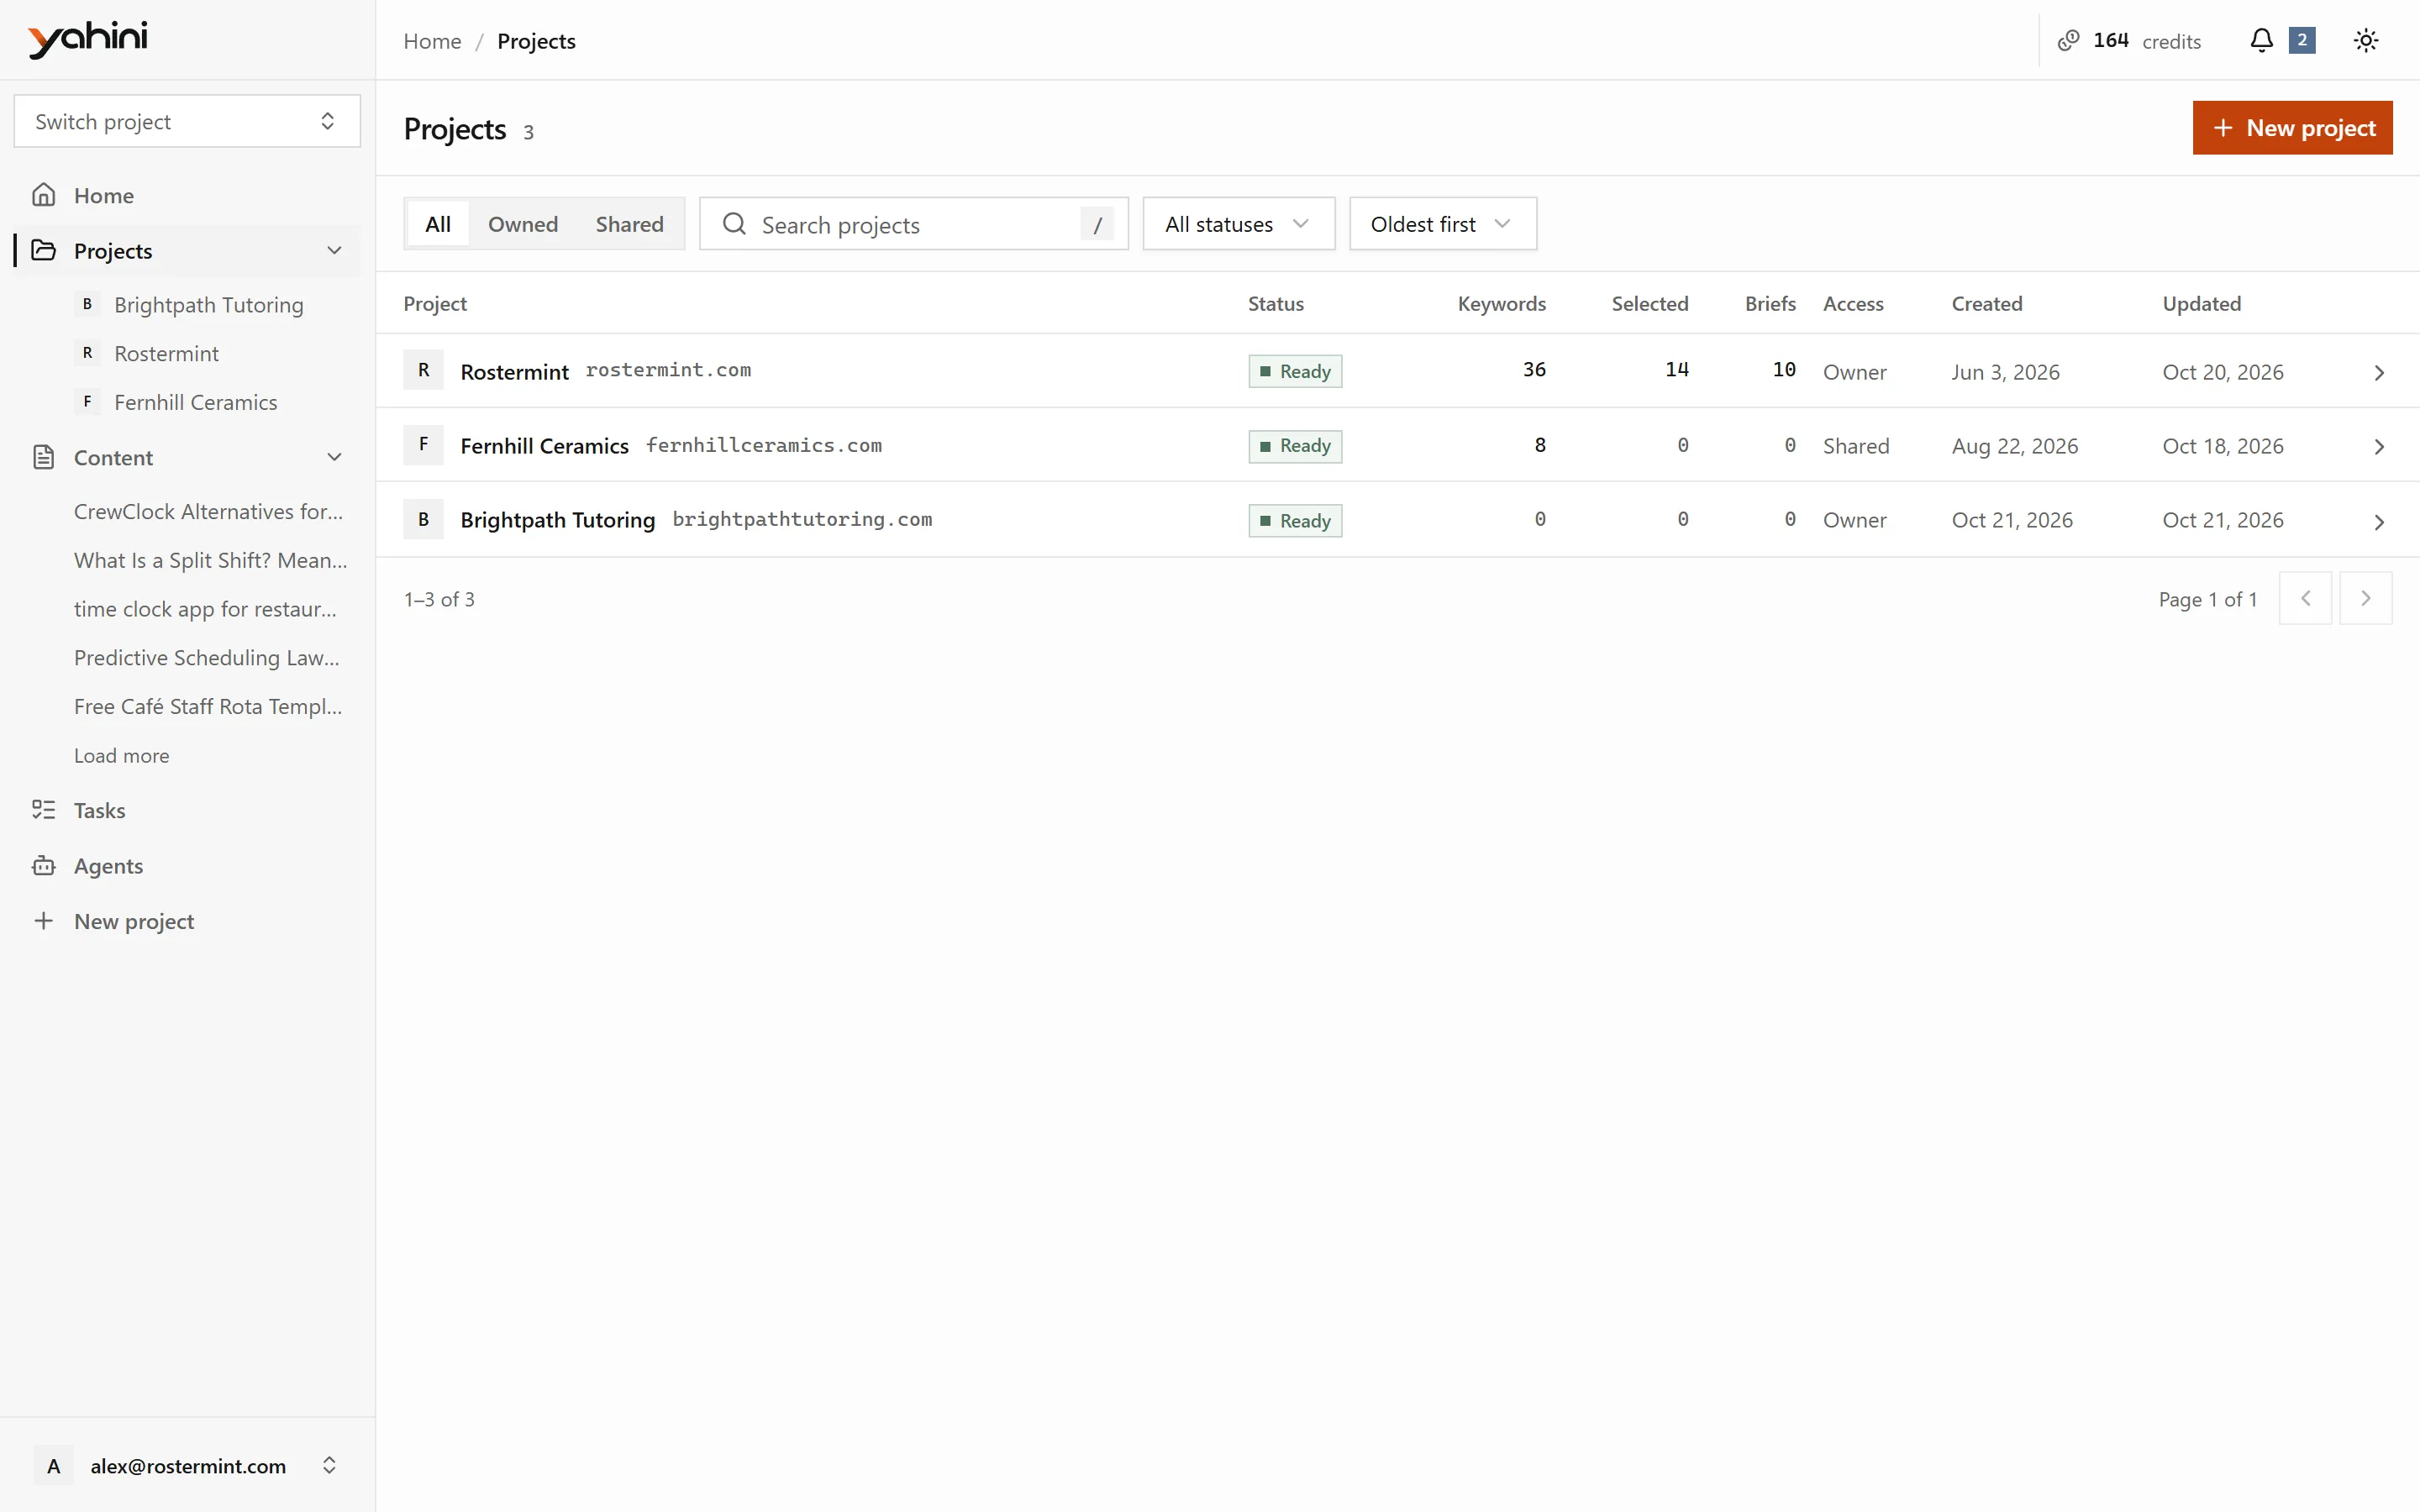Focus the Search projects input field
Image resolution: width=2420 pixels, height=1512 pixels.
913,224
